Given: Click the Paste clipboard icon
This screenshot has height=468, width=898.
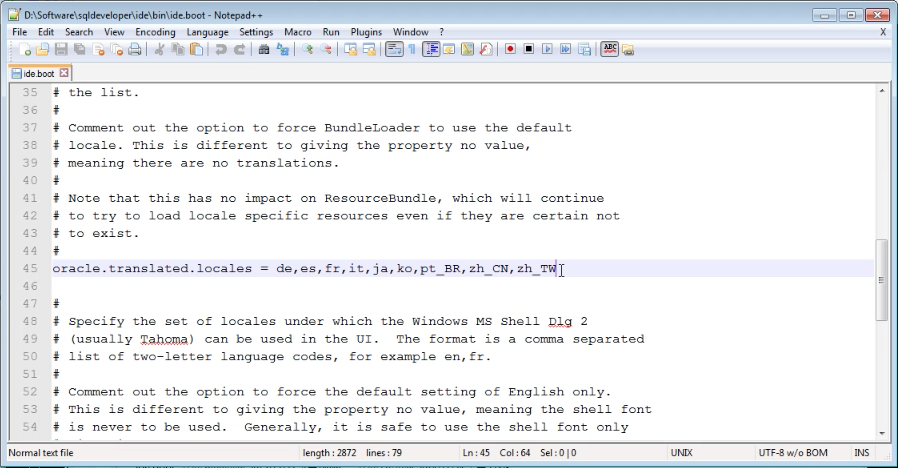Looking at the screenshot, I should pyautogui.click(x=196, y=50).
